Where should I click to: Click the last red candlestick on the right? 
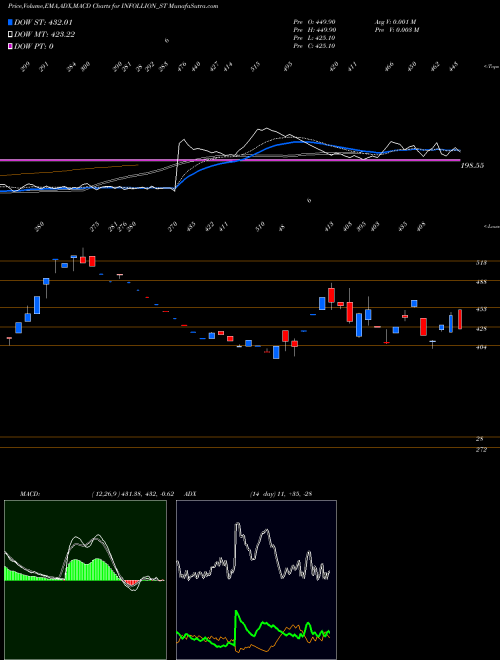click(460, 319)
